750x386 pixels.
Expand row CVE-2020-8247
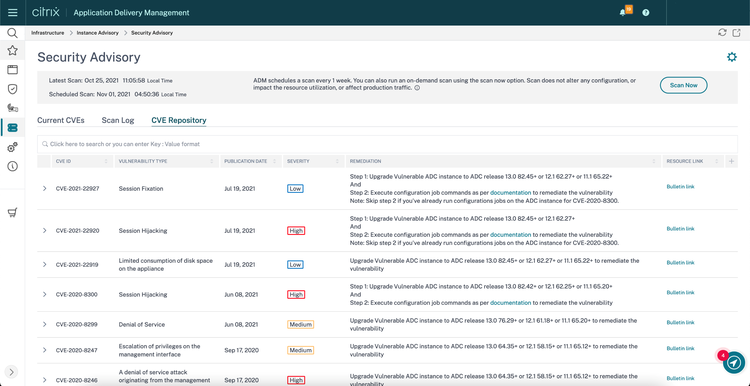pos(44,350)
